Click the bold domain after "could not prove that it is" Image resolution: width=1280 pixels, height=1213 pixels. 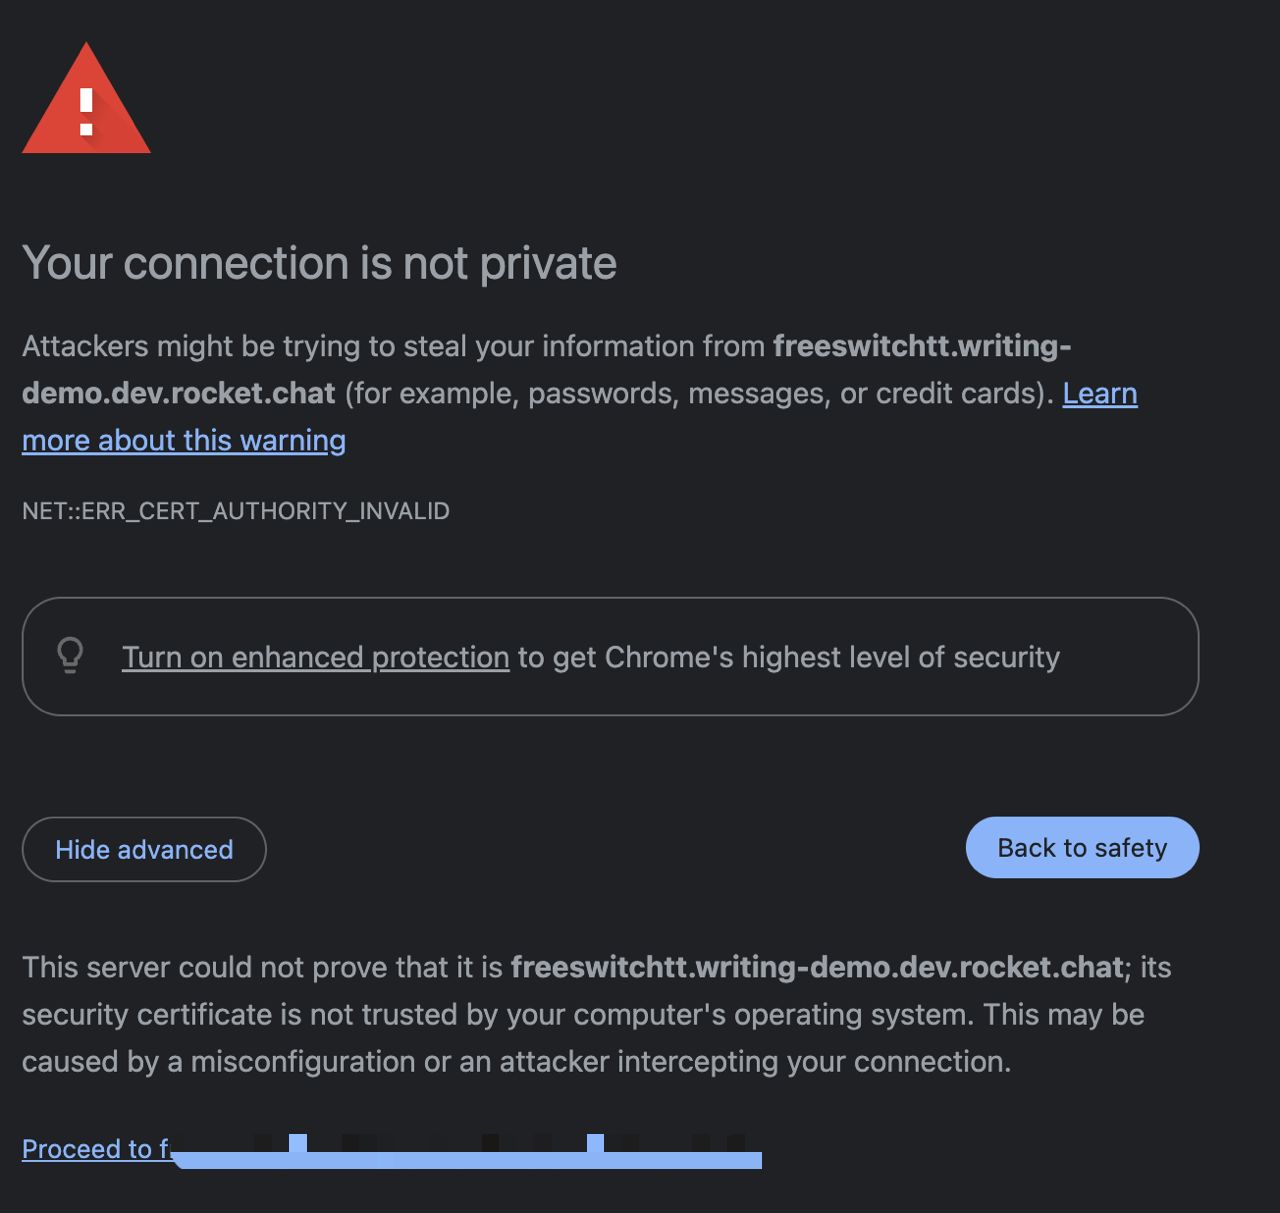tap(817, 967)
